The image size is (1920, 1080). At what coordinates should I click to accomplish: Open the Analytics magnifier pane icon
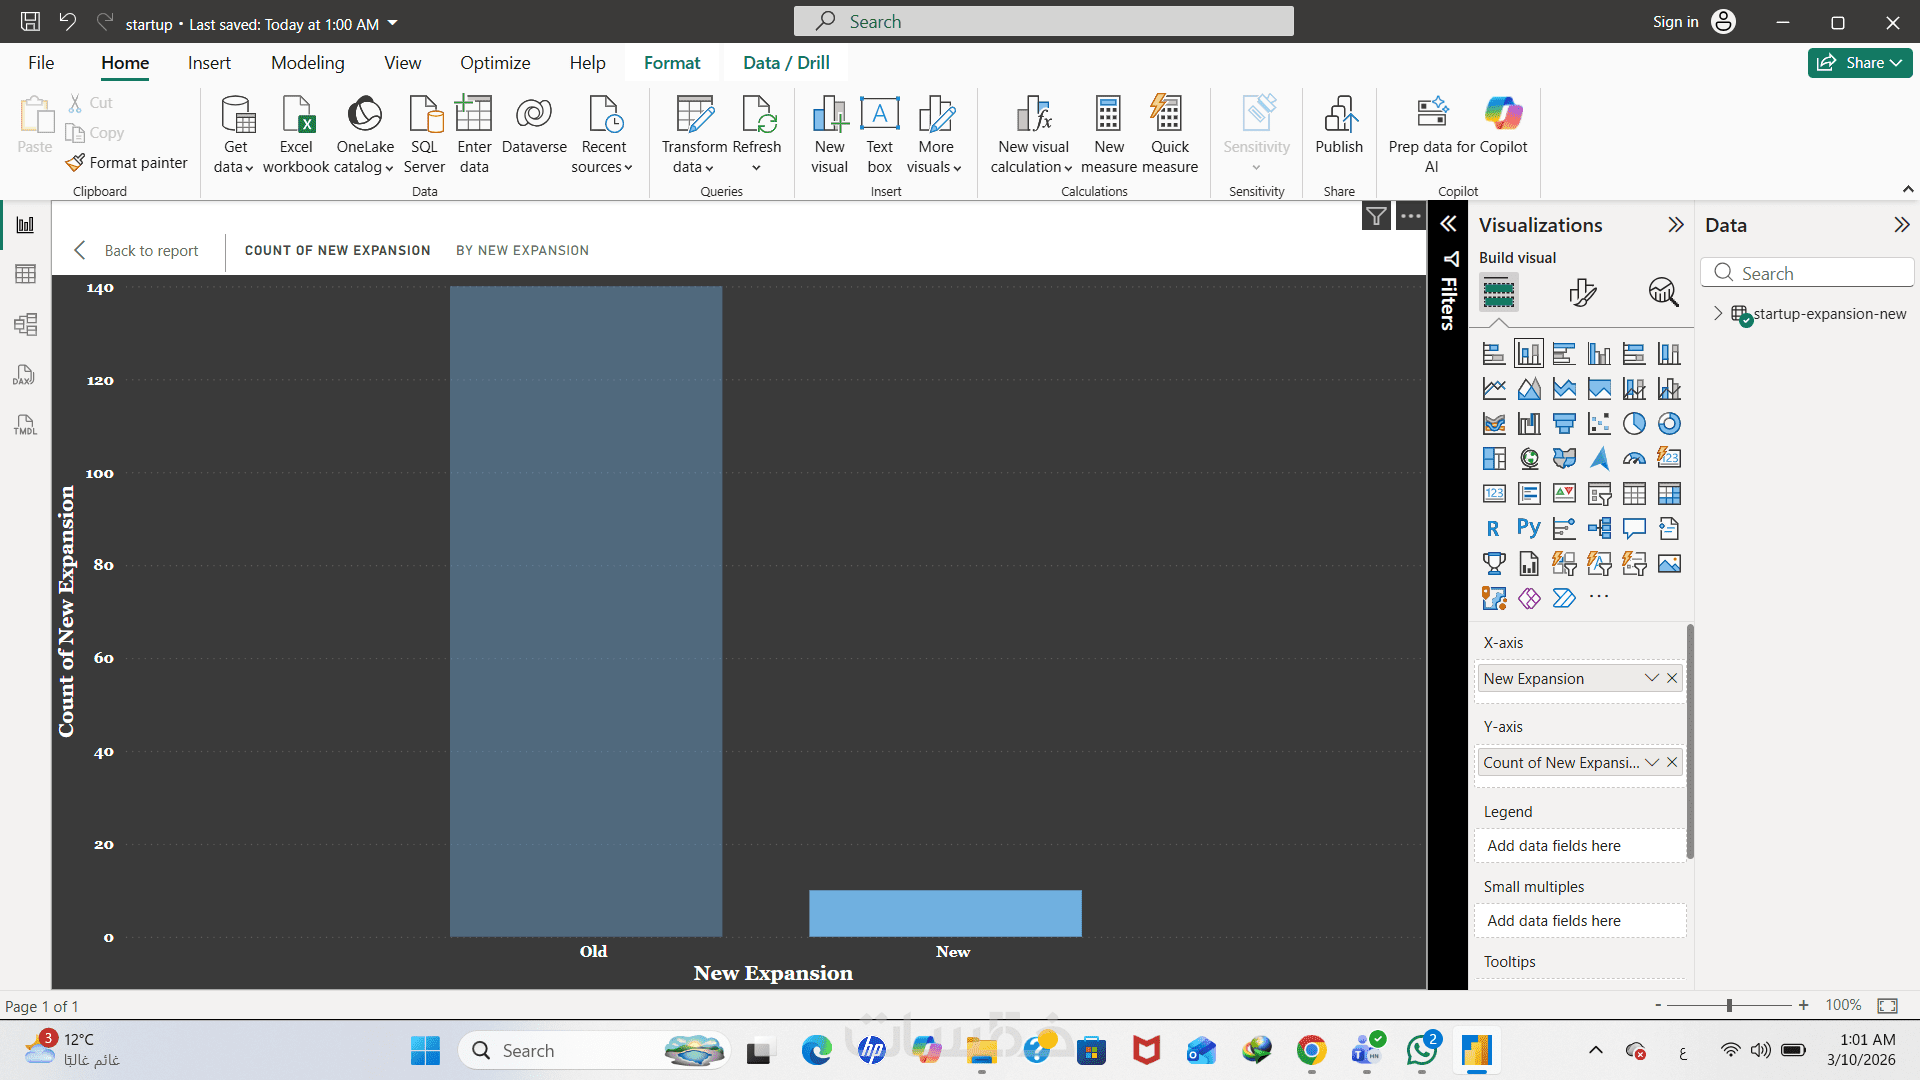(1663, 292)
